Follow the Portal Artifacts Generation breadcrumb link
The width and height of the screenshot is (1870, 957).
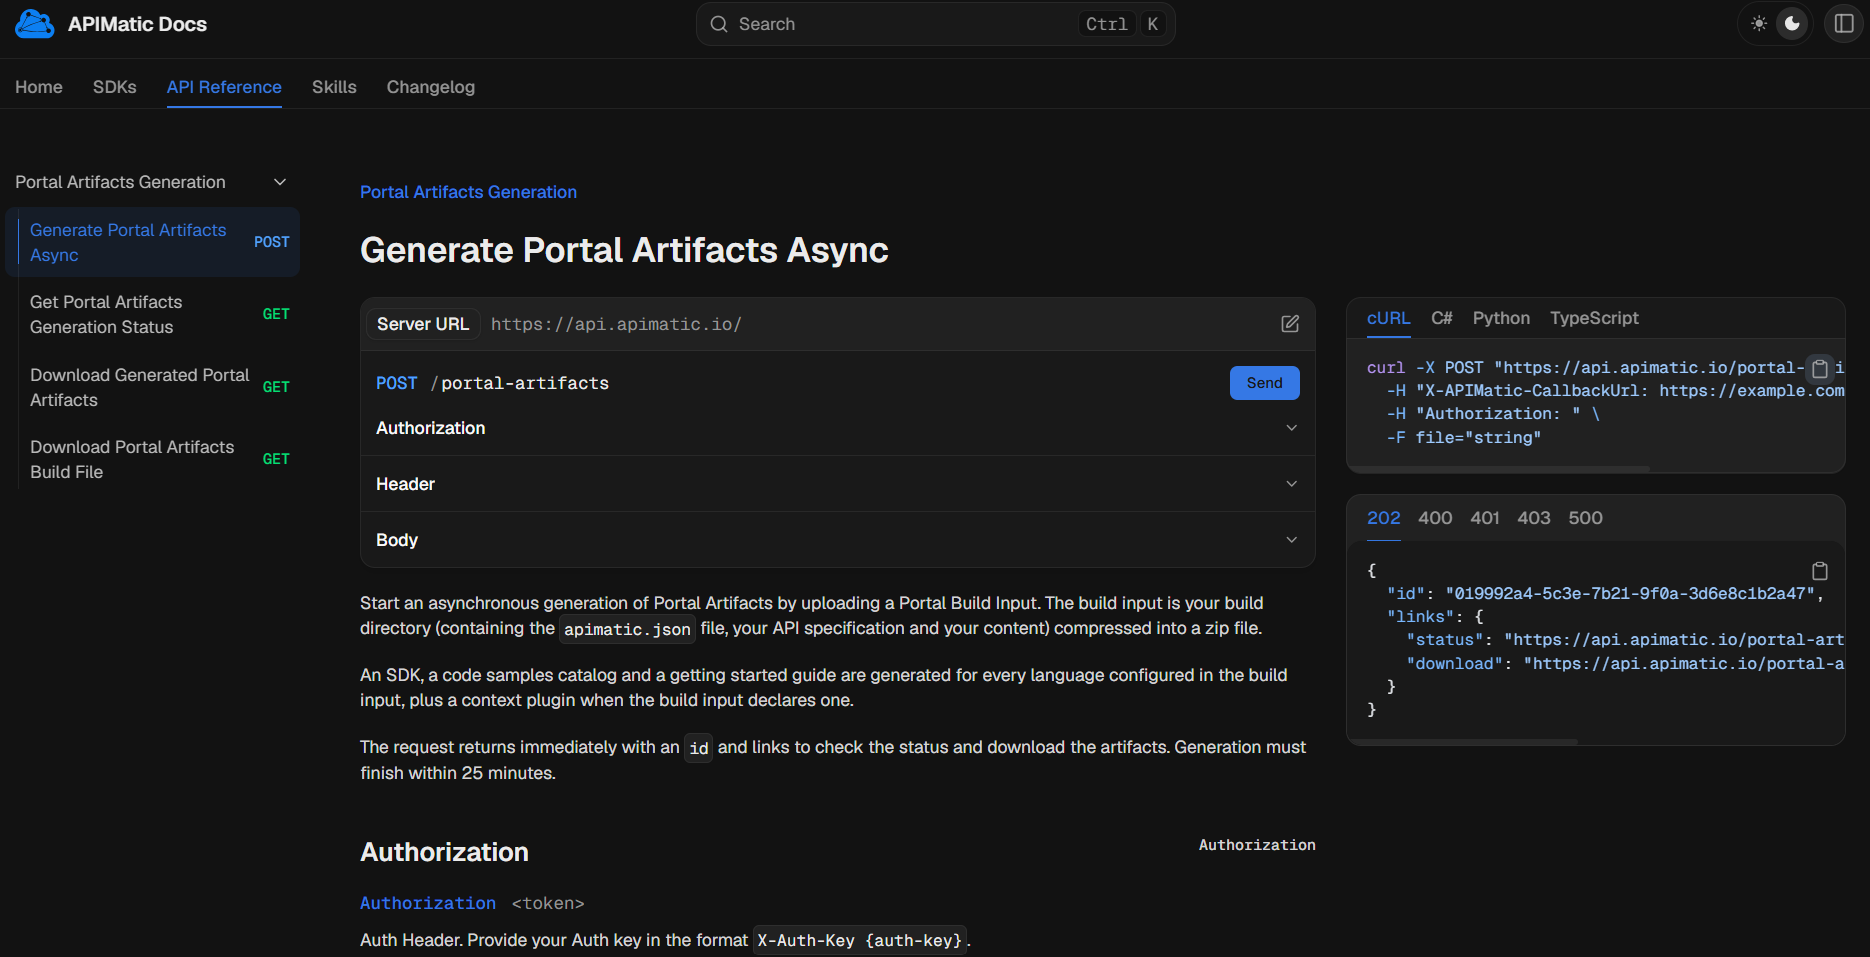coord(468,192)
